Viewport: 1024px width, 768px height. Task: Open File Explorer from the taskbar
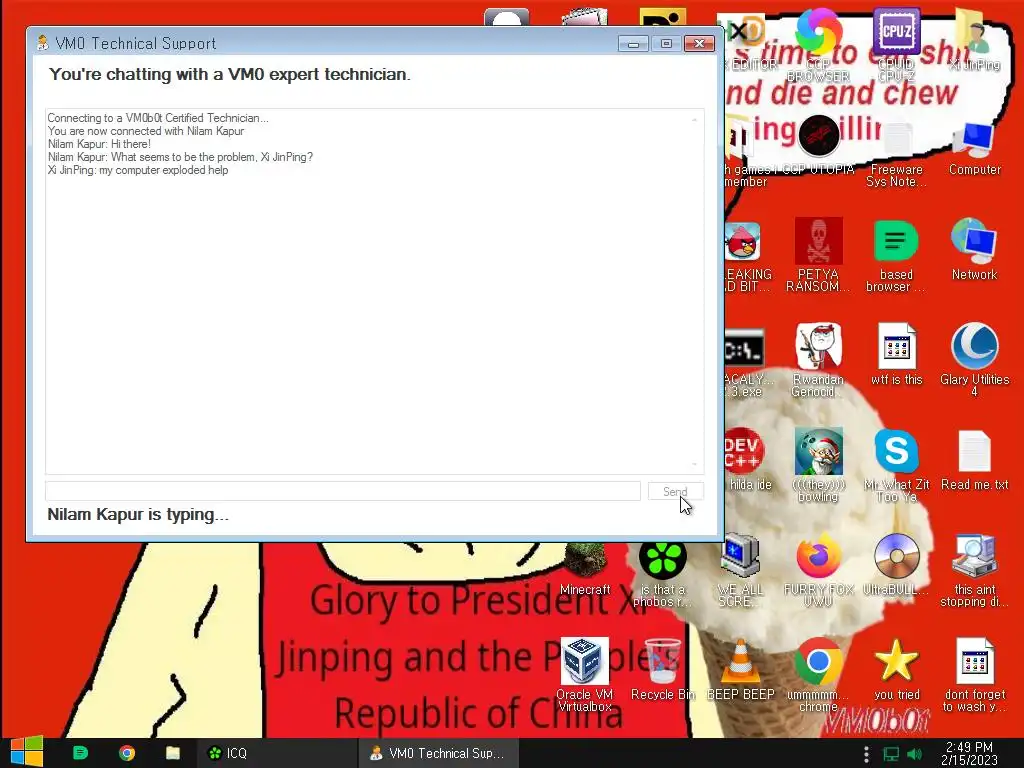(173, 753)
